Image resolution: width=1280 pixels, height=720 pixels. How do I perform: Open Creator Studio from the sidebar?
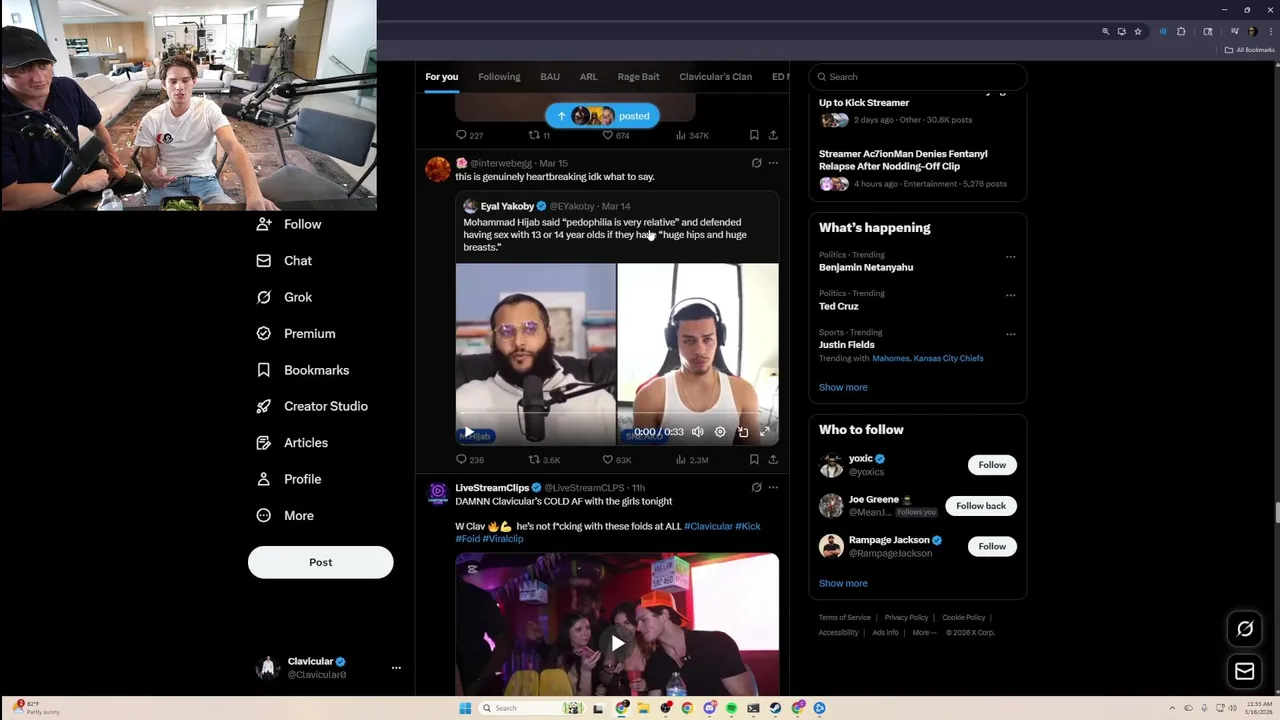click(x=311, y=406)
